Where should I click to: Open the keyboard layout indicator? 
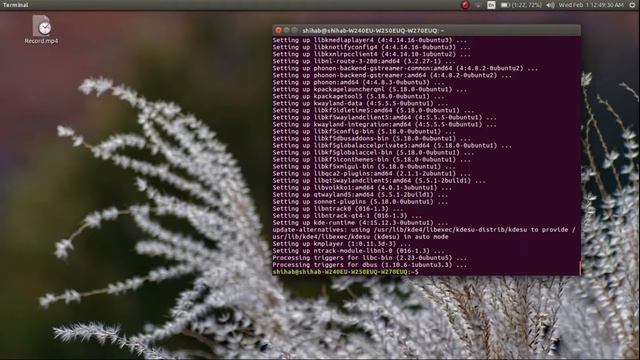pyautogui.click(x=491, y=5)
